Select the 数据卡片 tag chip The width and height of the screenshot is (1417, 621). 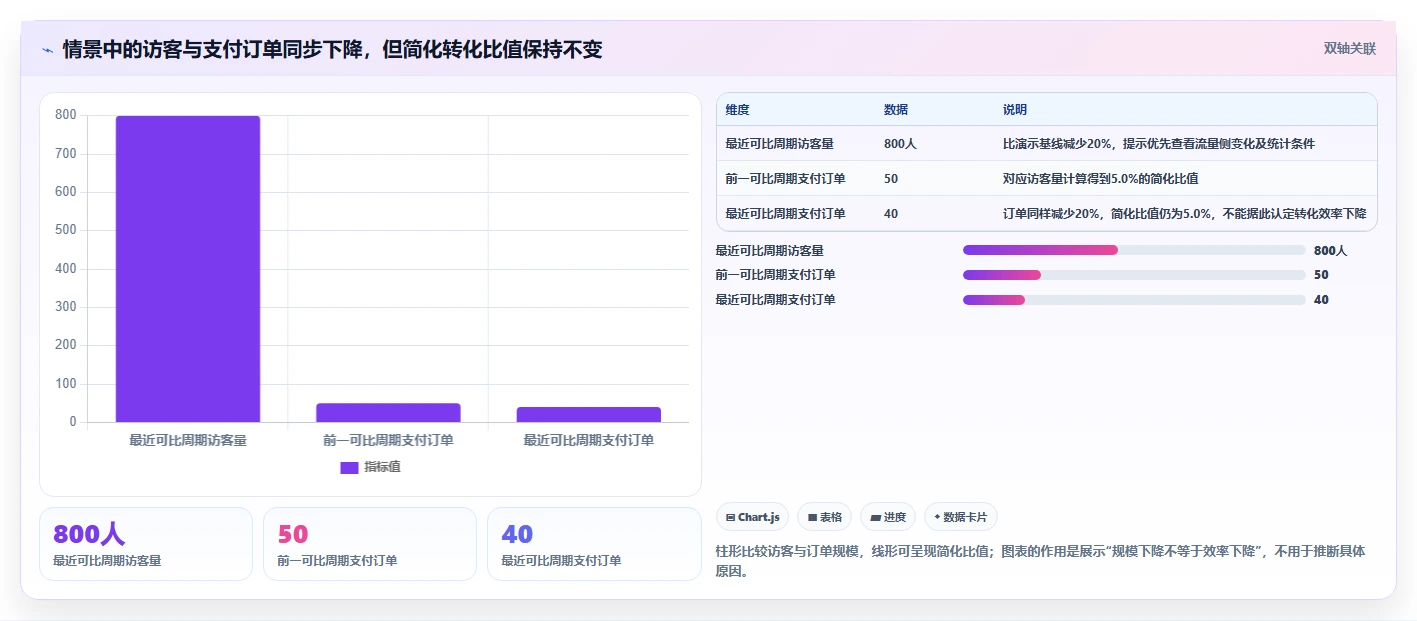(x=960, y=517)
